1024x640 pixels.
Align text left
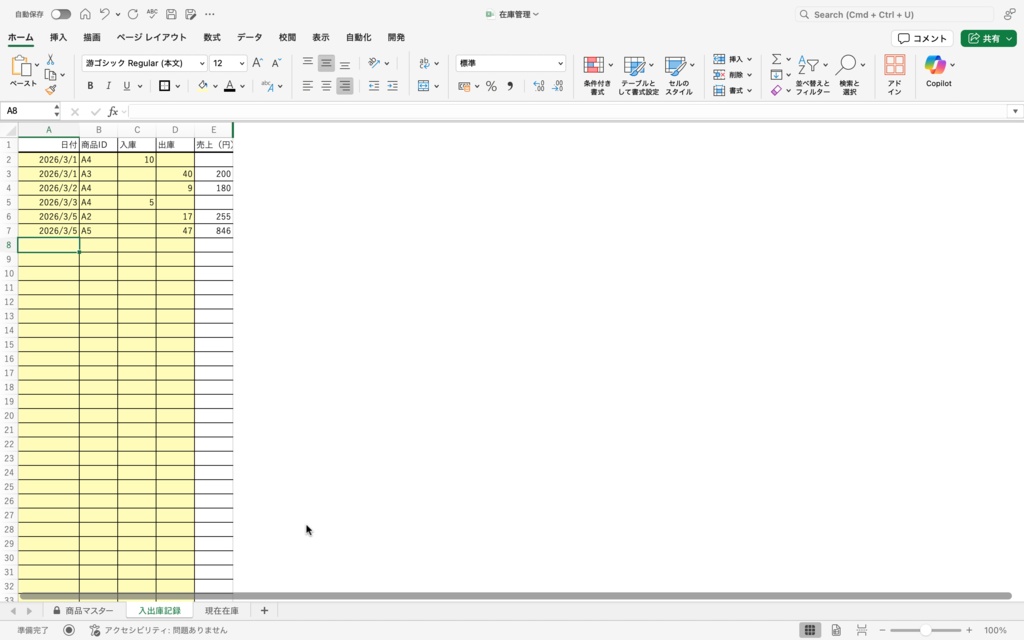click(308, 86)
